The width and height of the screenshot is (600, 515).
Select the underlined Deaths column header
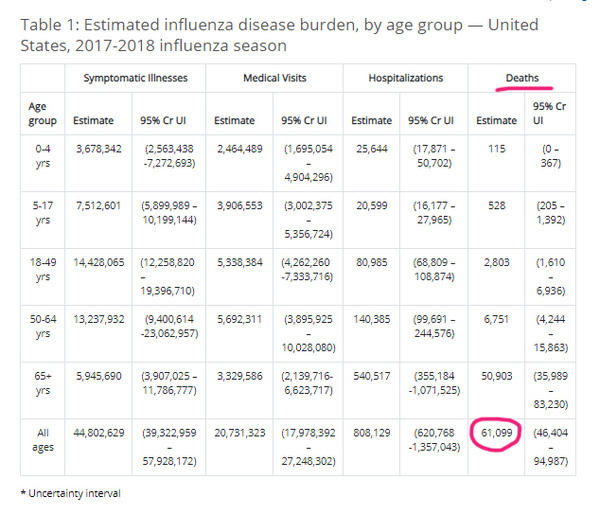click(x=518, y=77)
